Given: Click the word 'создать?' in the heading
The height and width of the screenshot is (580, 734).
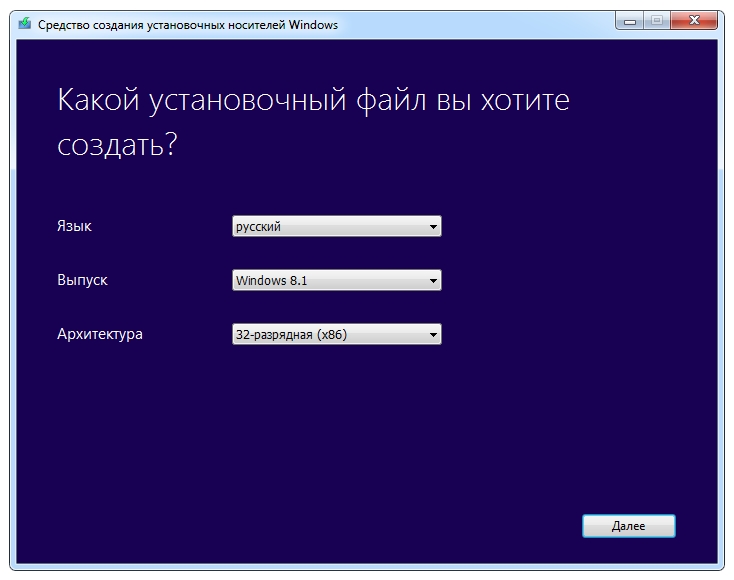Looking at the screenshot, I should [x=117, y=146].
